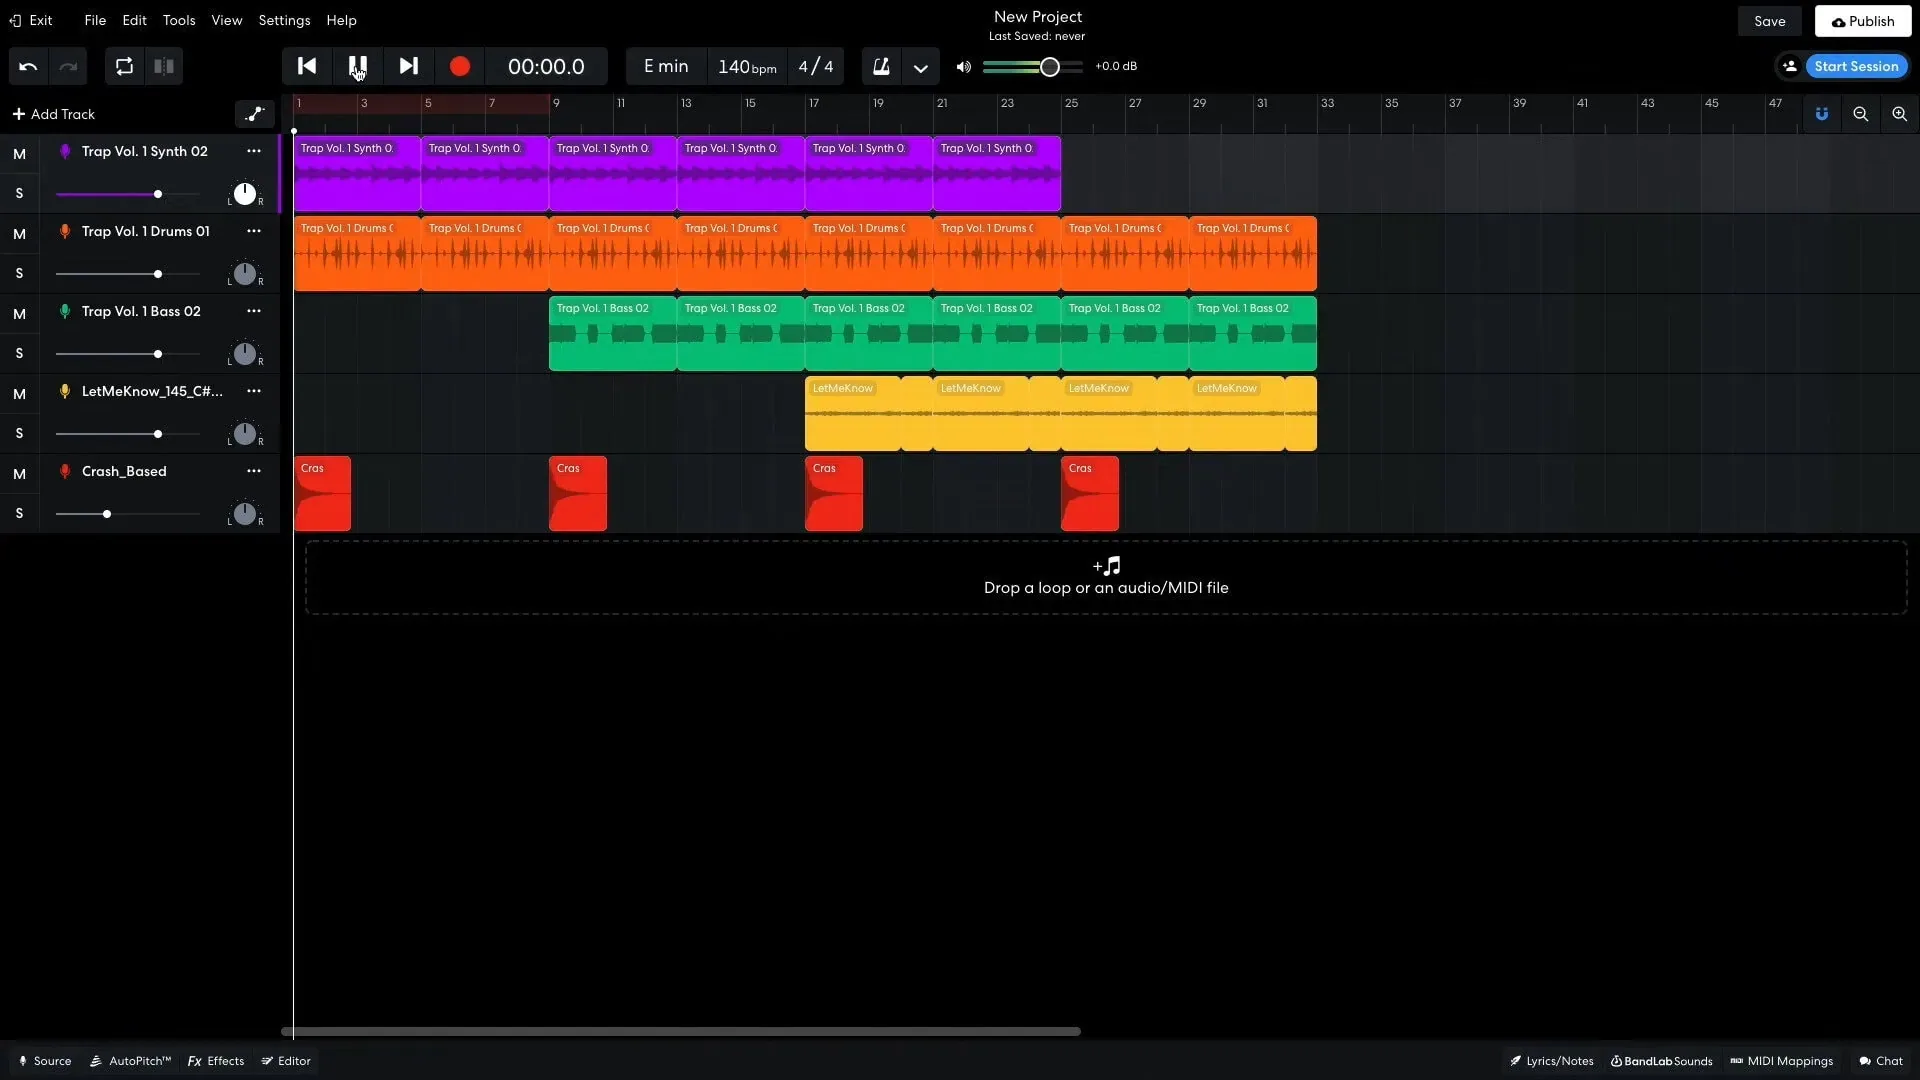Open options menu for Crash_Based track
The height and width of the screenshot is (1080, 1920).
pyautogui.click(x=254, y=471)
